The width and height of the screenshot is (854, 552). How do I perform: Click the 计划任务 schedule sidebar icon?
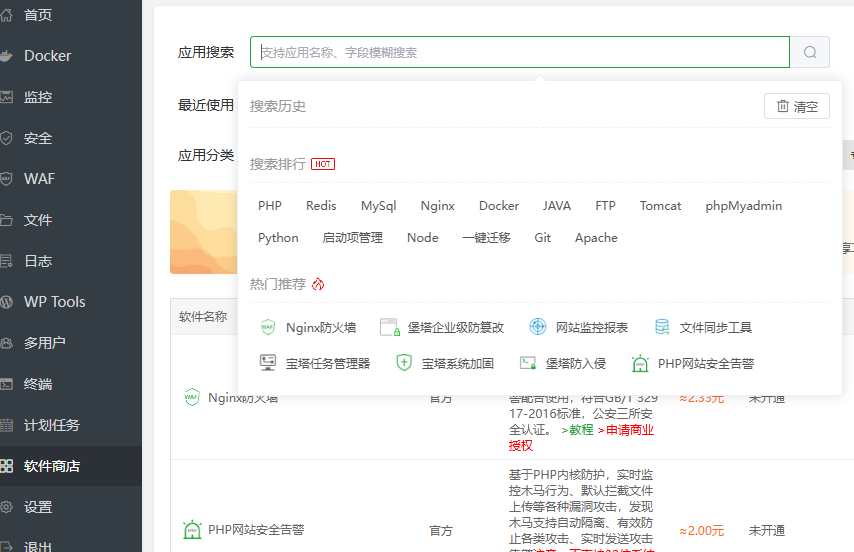click(6, 425)
